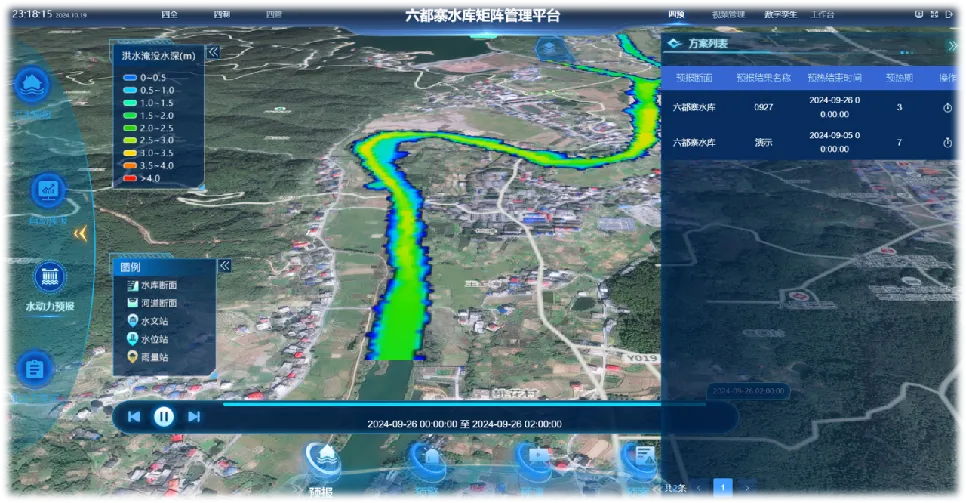Screen dimensions: 966x503
Task: Click the chart monitor icon in left sidebar
Action: [x=49, y=188]
